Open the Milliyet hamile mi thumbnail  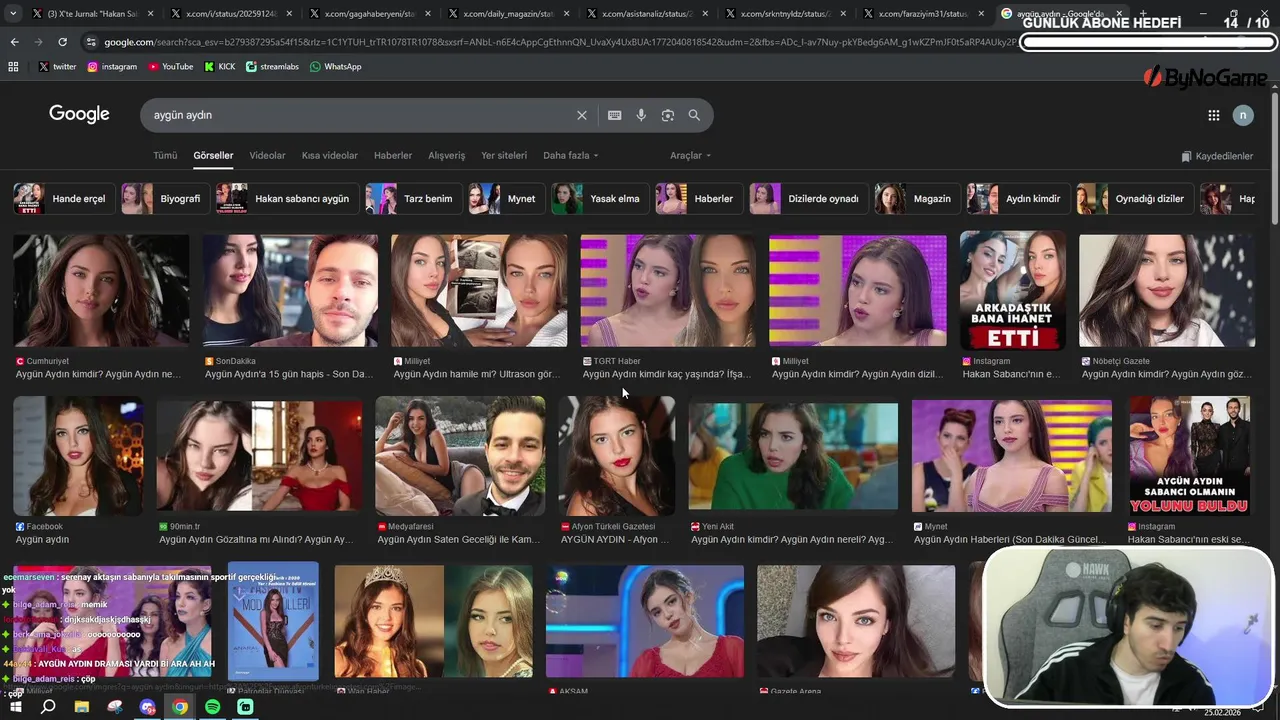point(479,290)
